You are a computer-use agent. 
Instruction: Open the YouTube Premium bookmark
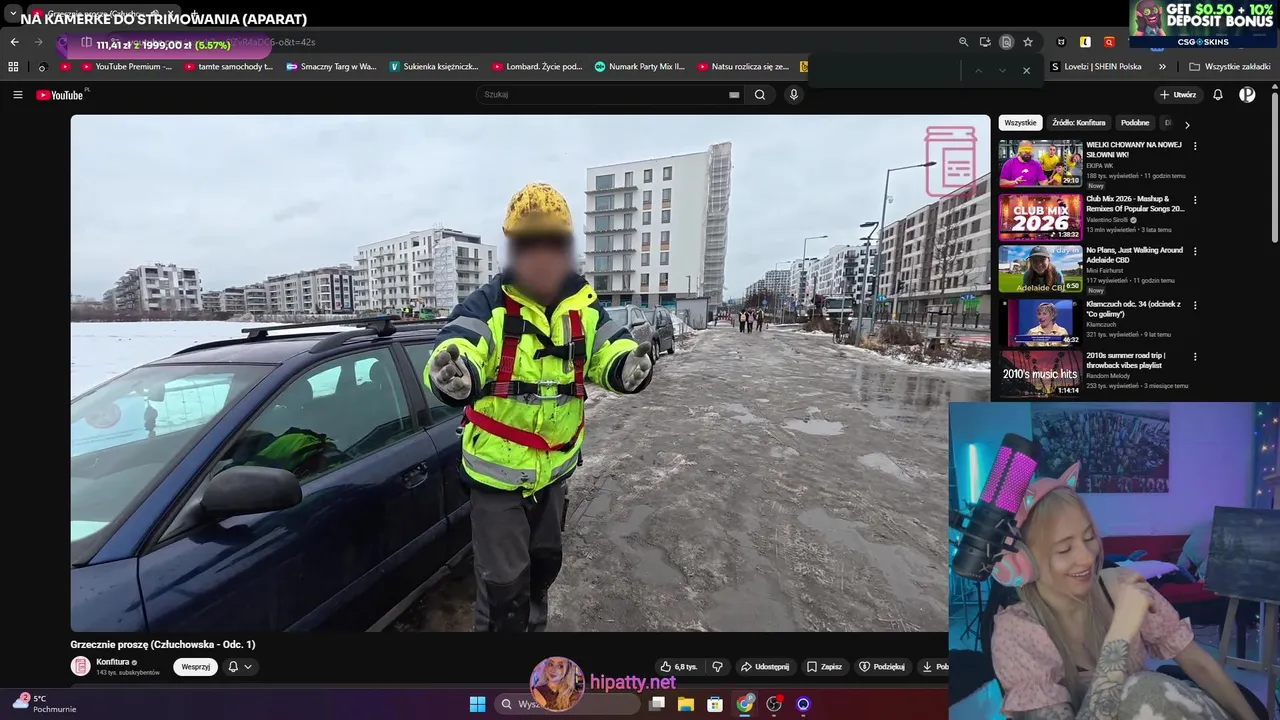tap(127, 67)
